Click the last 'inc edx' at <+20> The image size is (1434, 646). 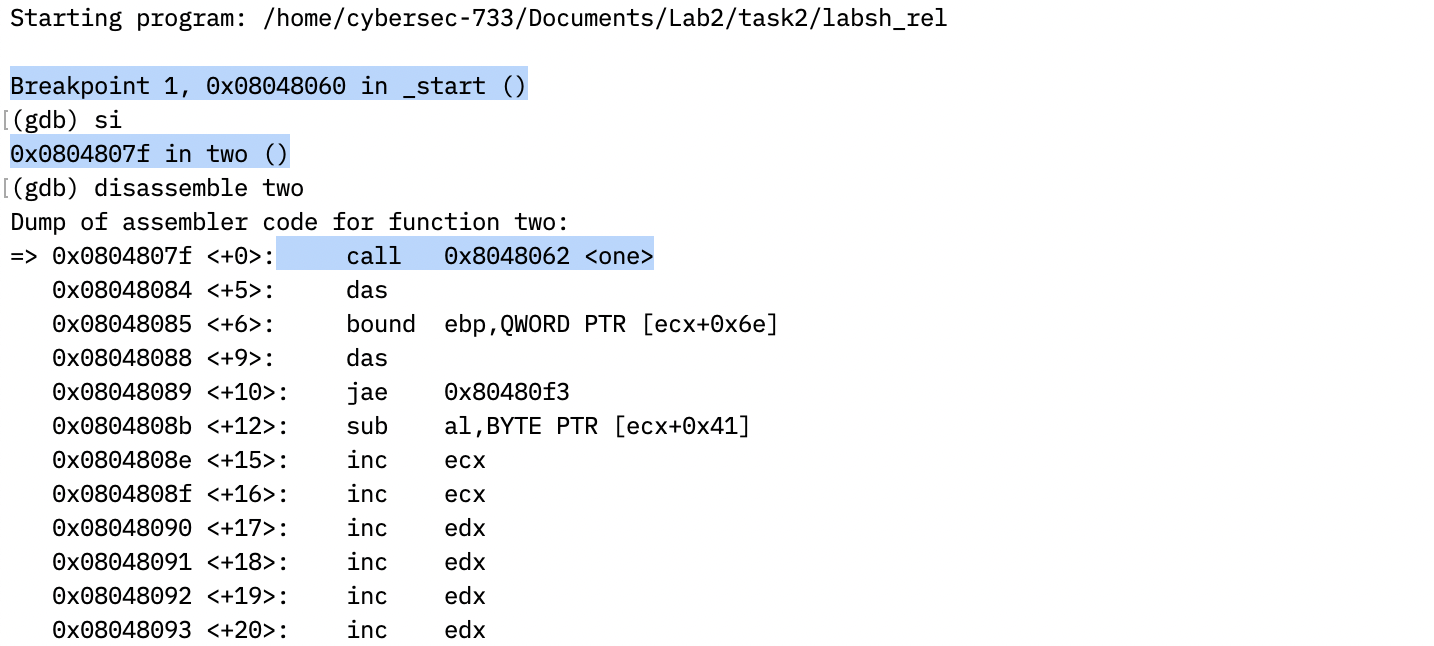pos(415,631)
